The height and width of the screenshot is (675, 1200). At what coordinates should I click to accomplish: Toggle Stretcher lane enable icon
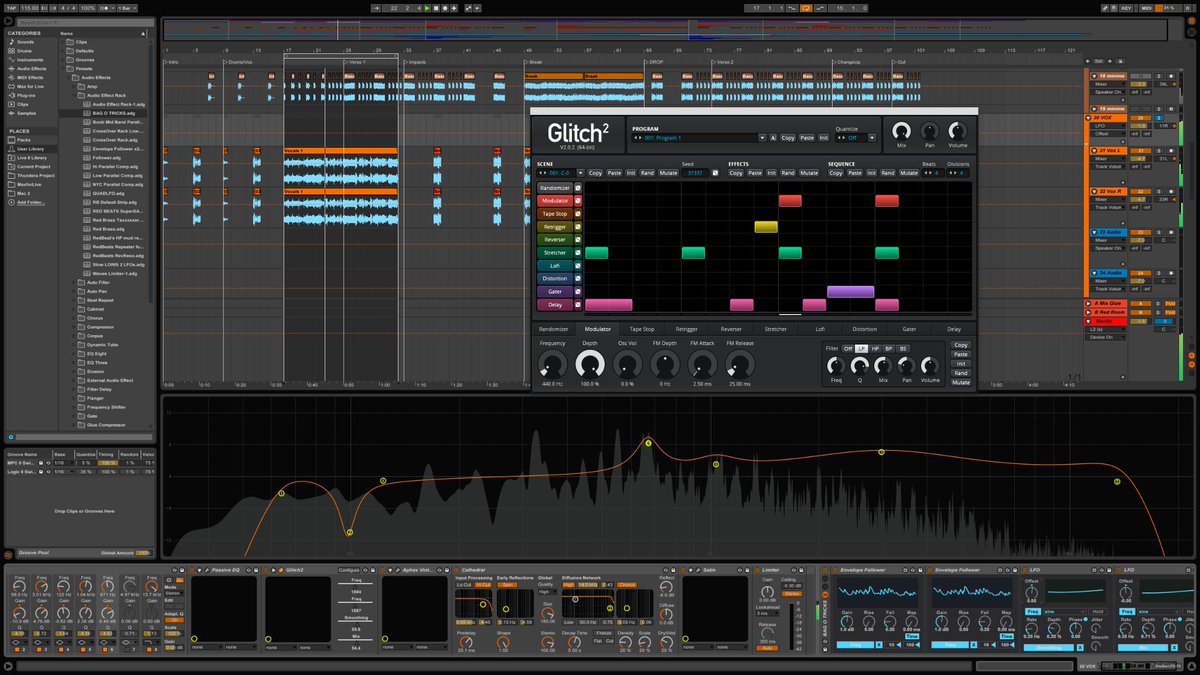(577, 252)
